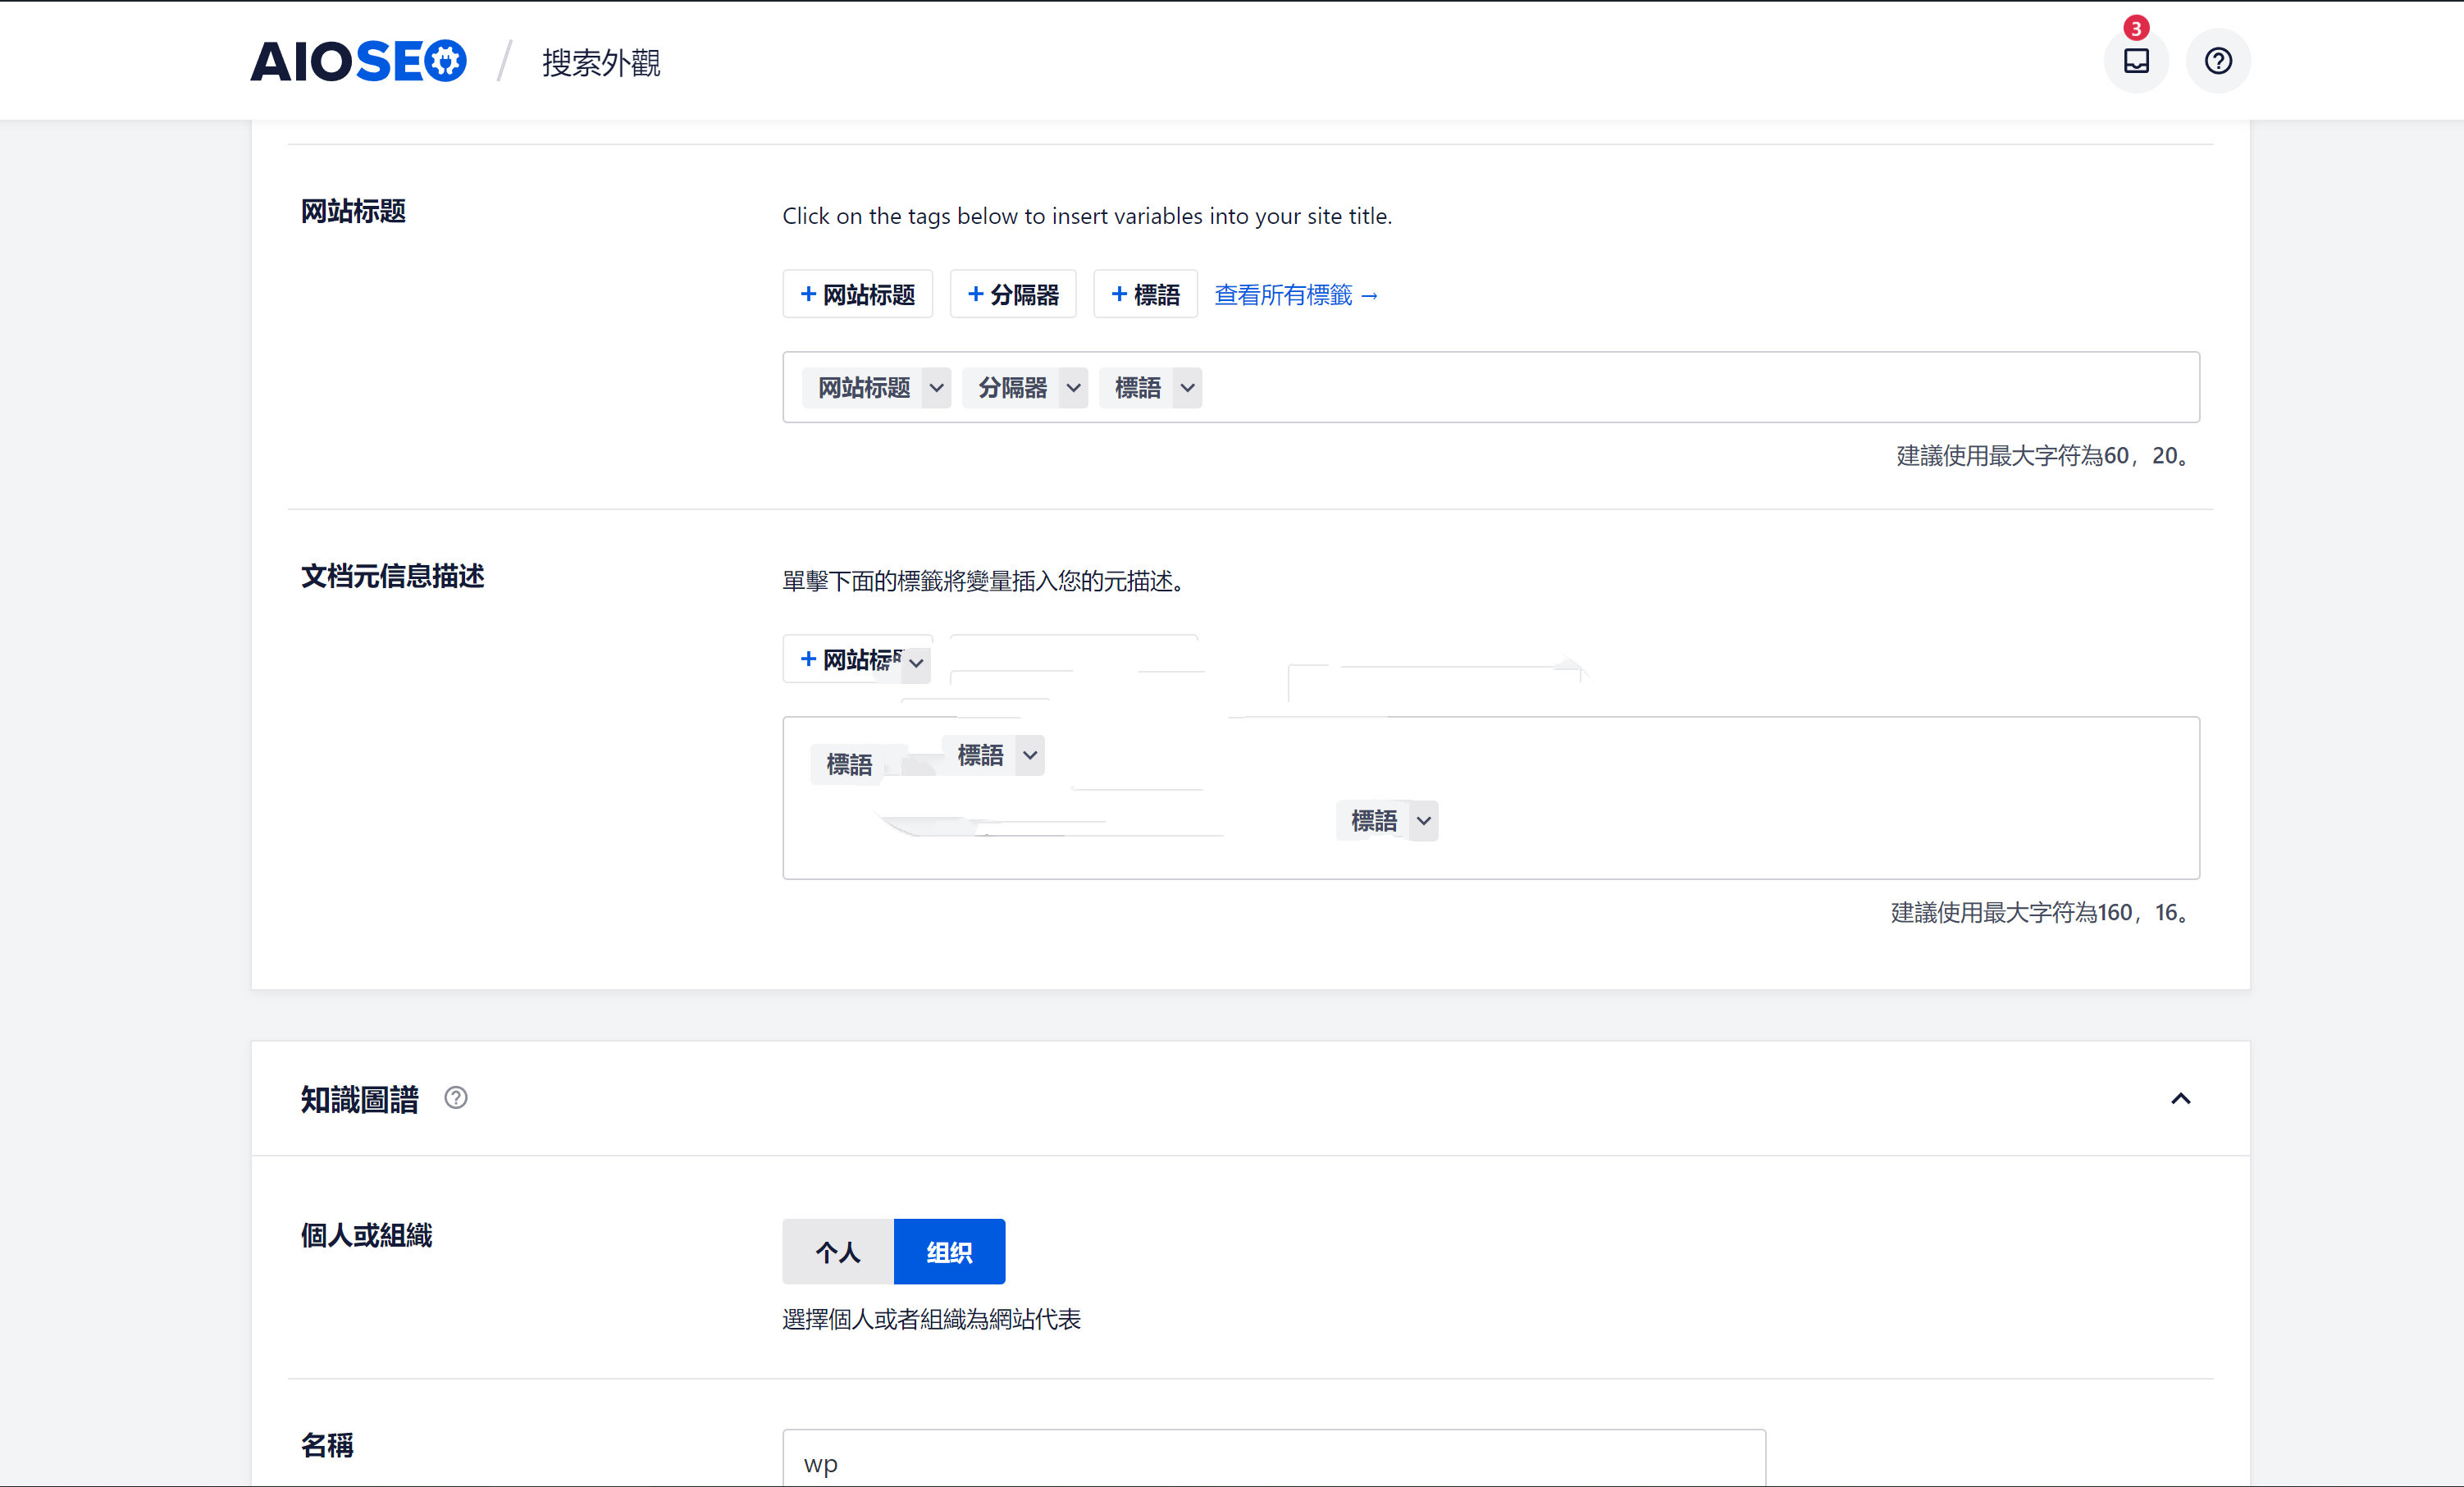Click the AIOSEO logo
This screenshot has height=1487, width=2464.
pyautogui.click(x=357, y=61)
